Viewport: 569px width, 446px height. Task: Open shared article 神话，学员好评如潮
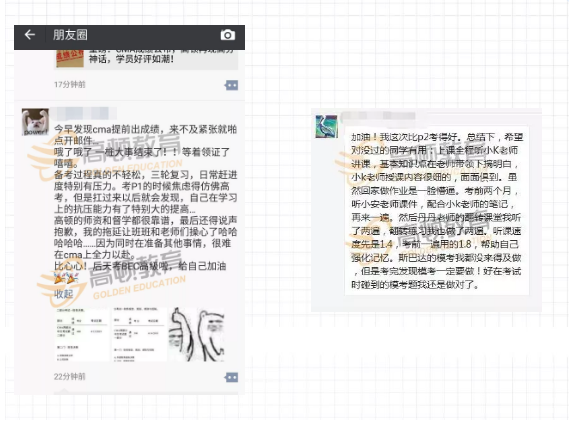point(146,59)
